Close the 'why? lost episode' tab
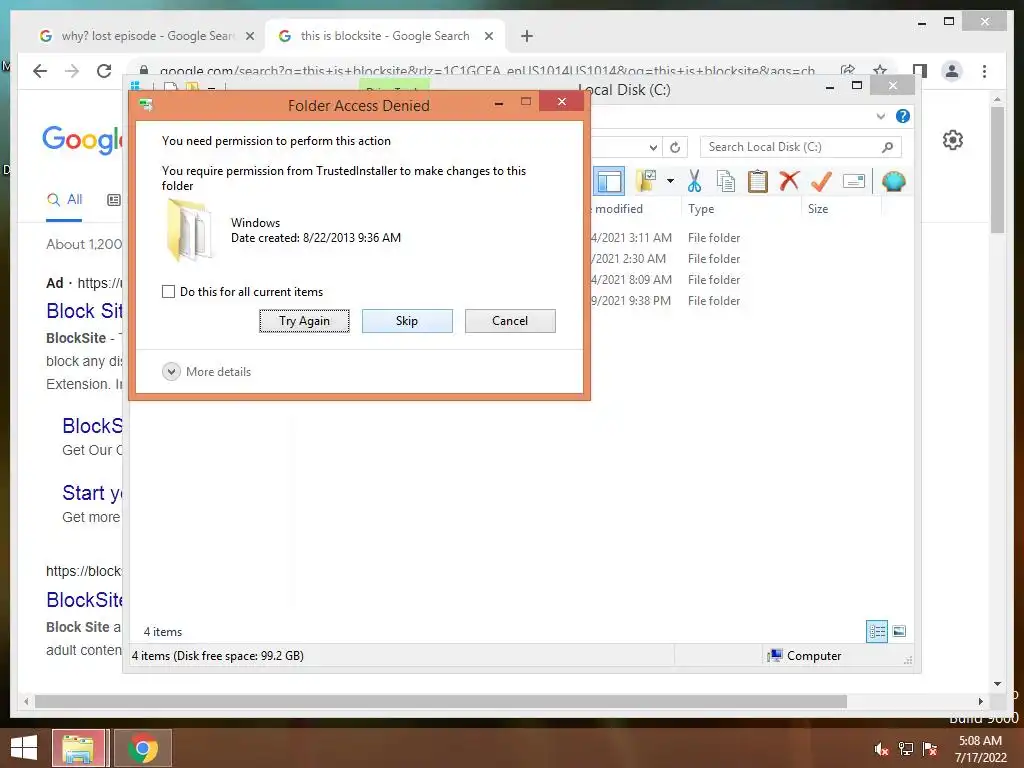 pos(249,37)
